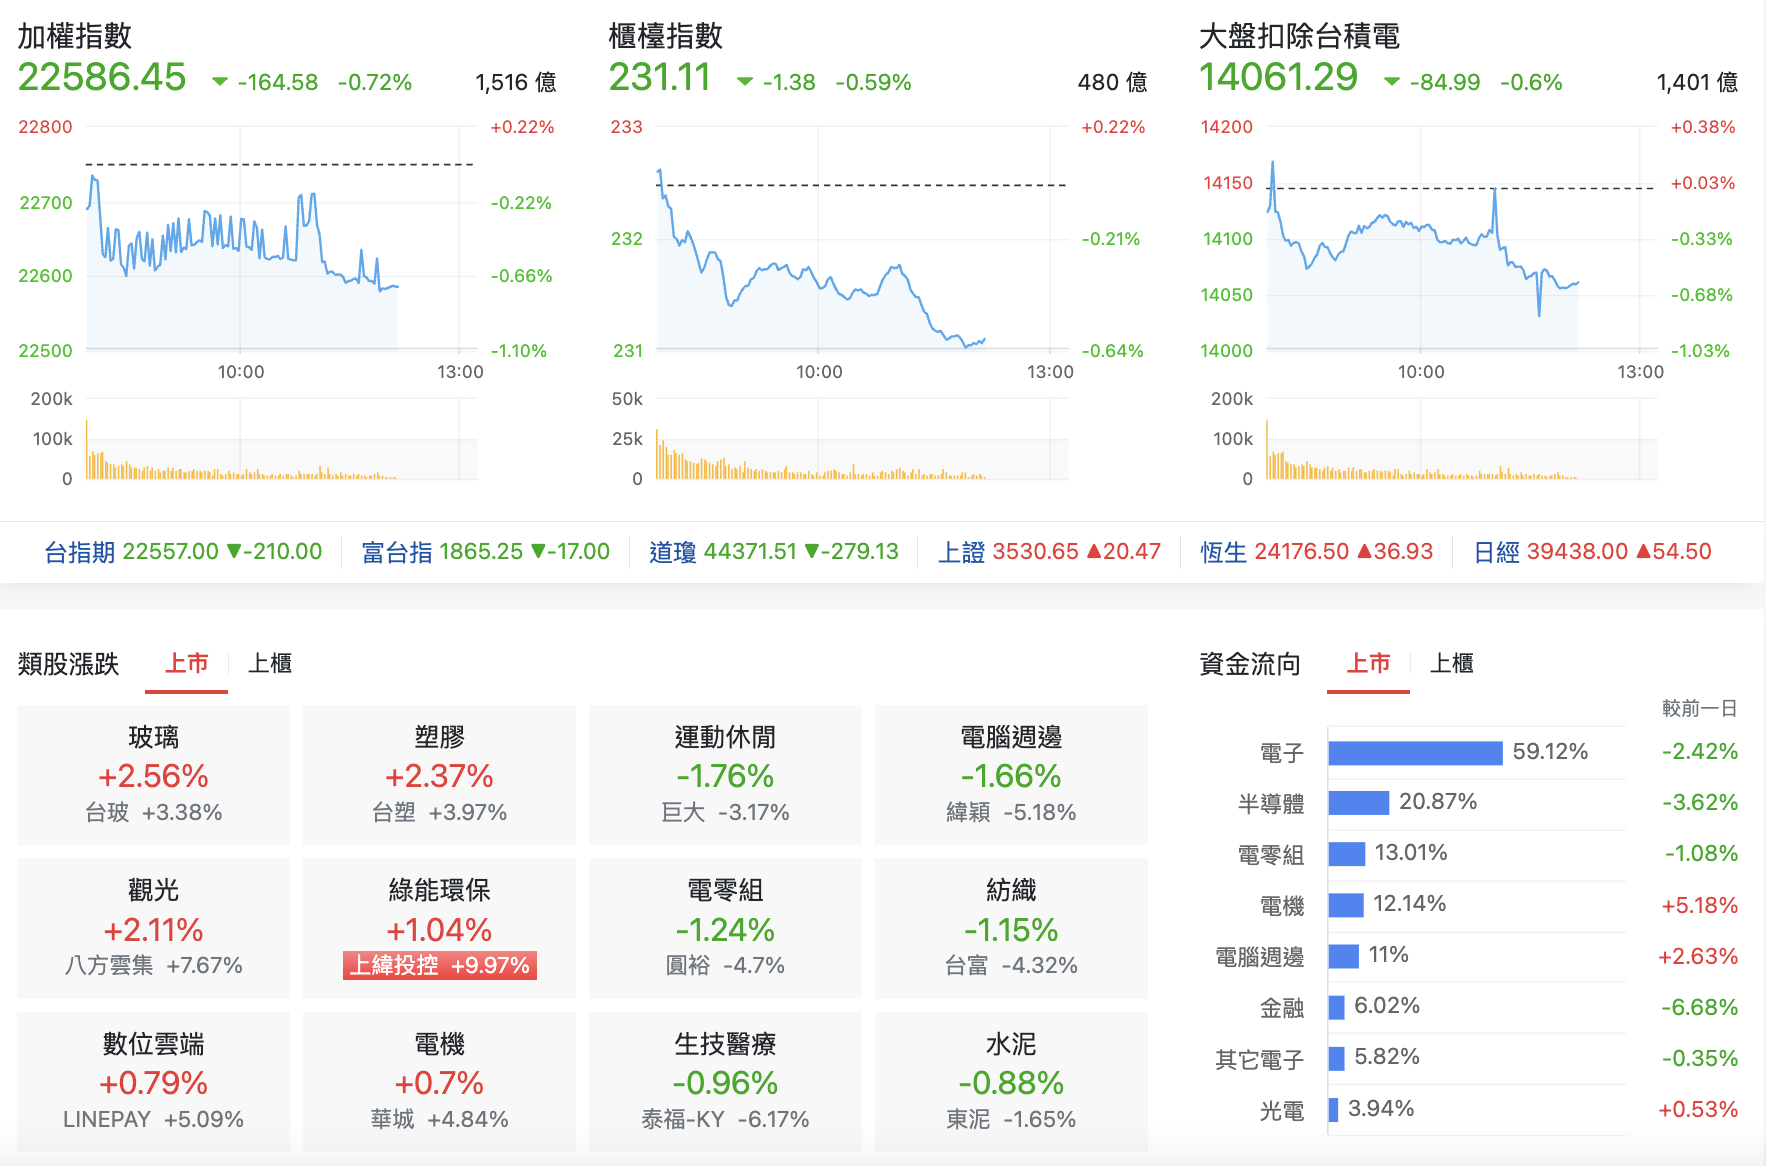Image resolution: width=1766 pixels, height=1166 pixels.
Task: Click the 八方雲集 +7.67% stock text
Action: (153, 965)
